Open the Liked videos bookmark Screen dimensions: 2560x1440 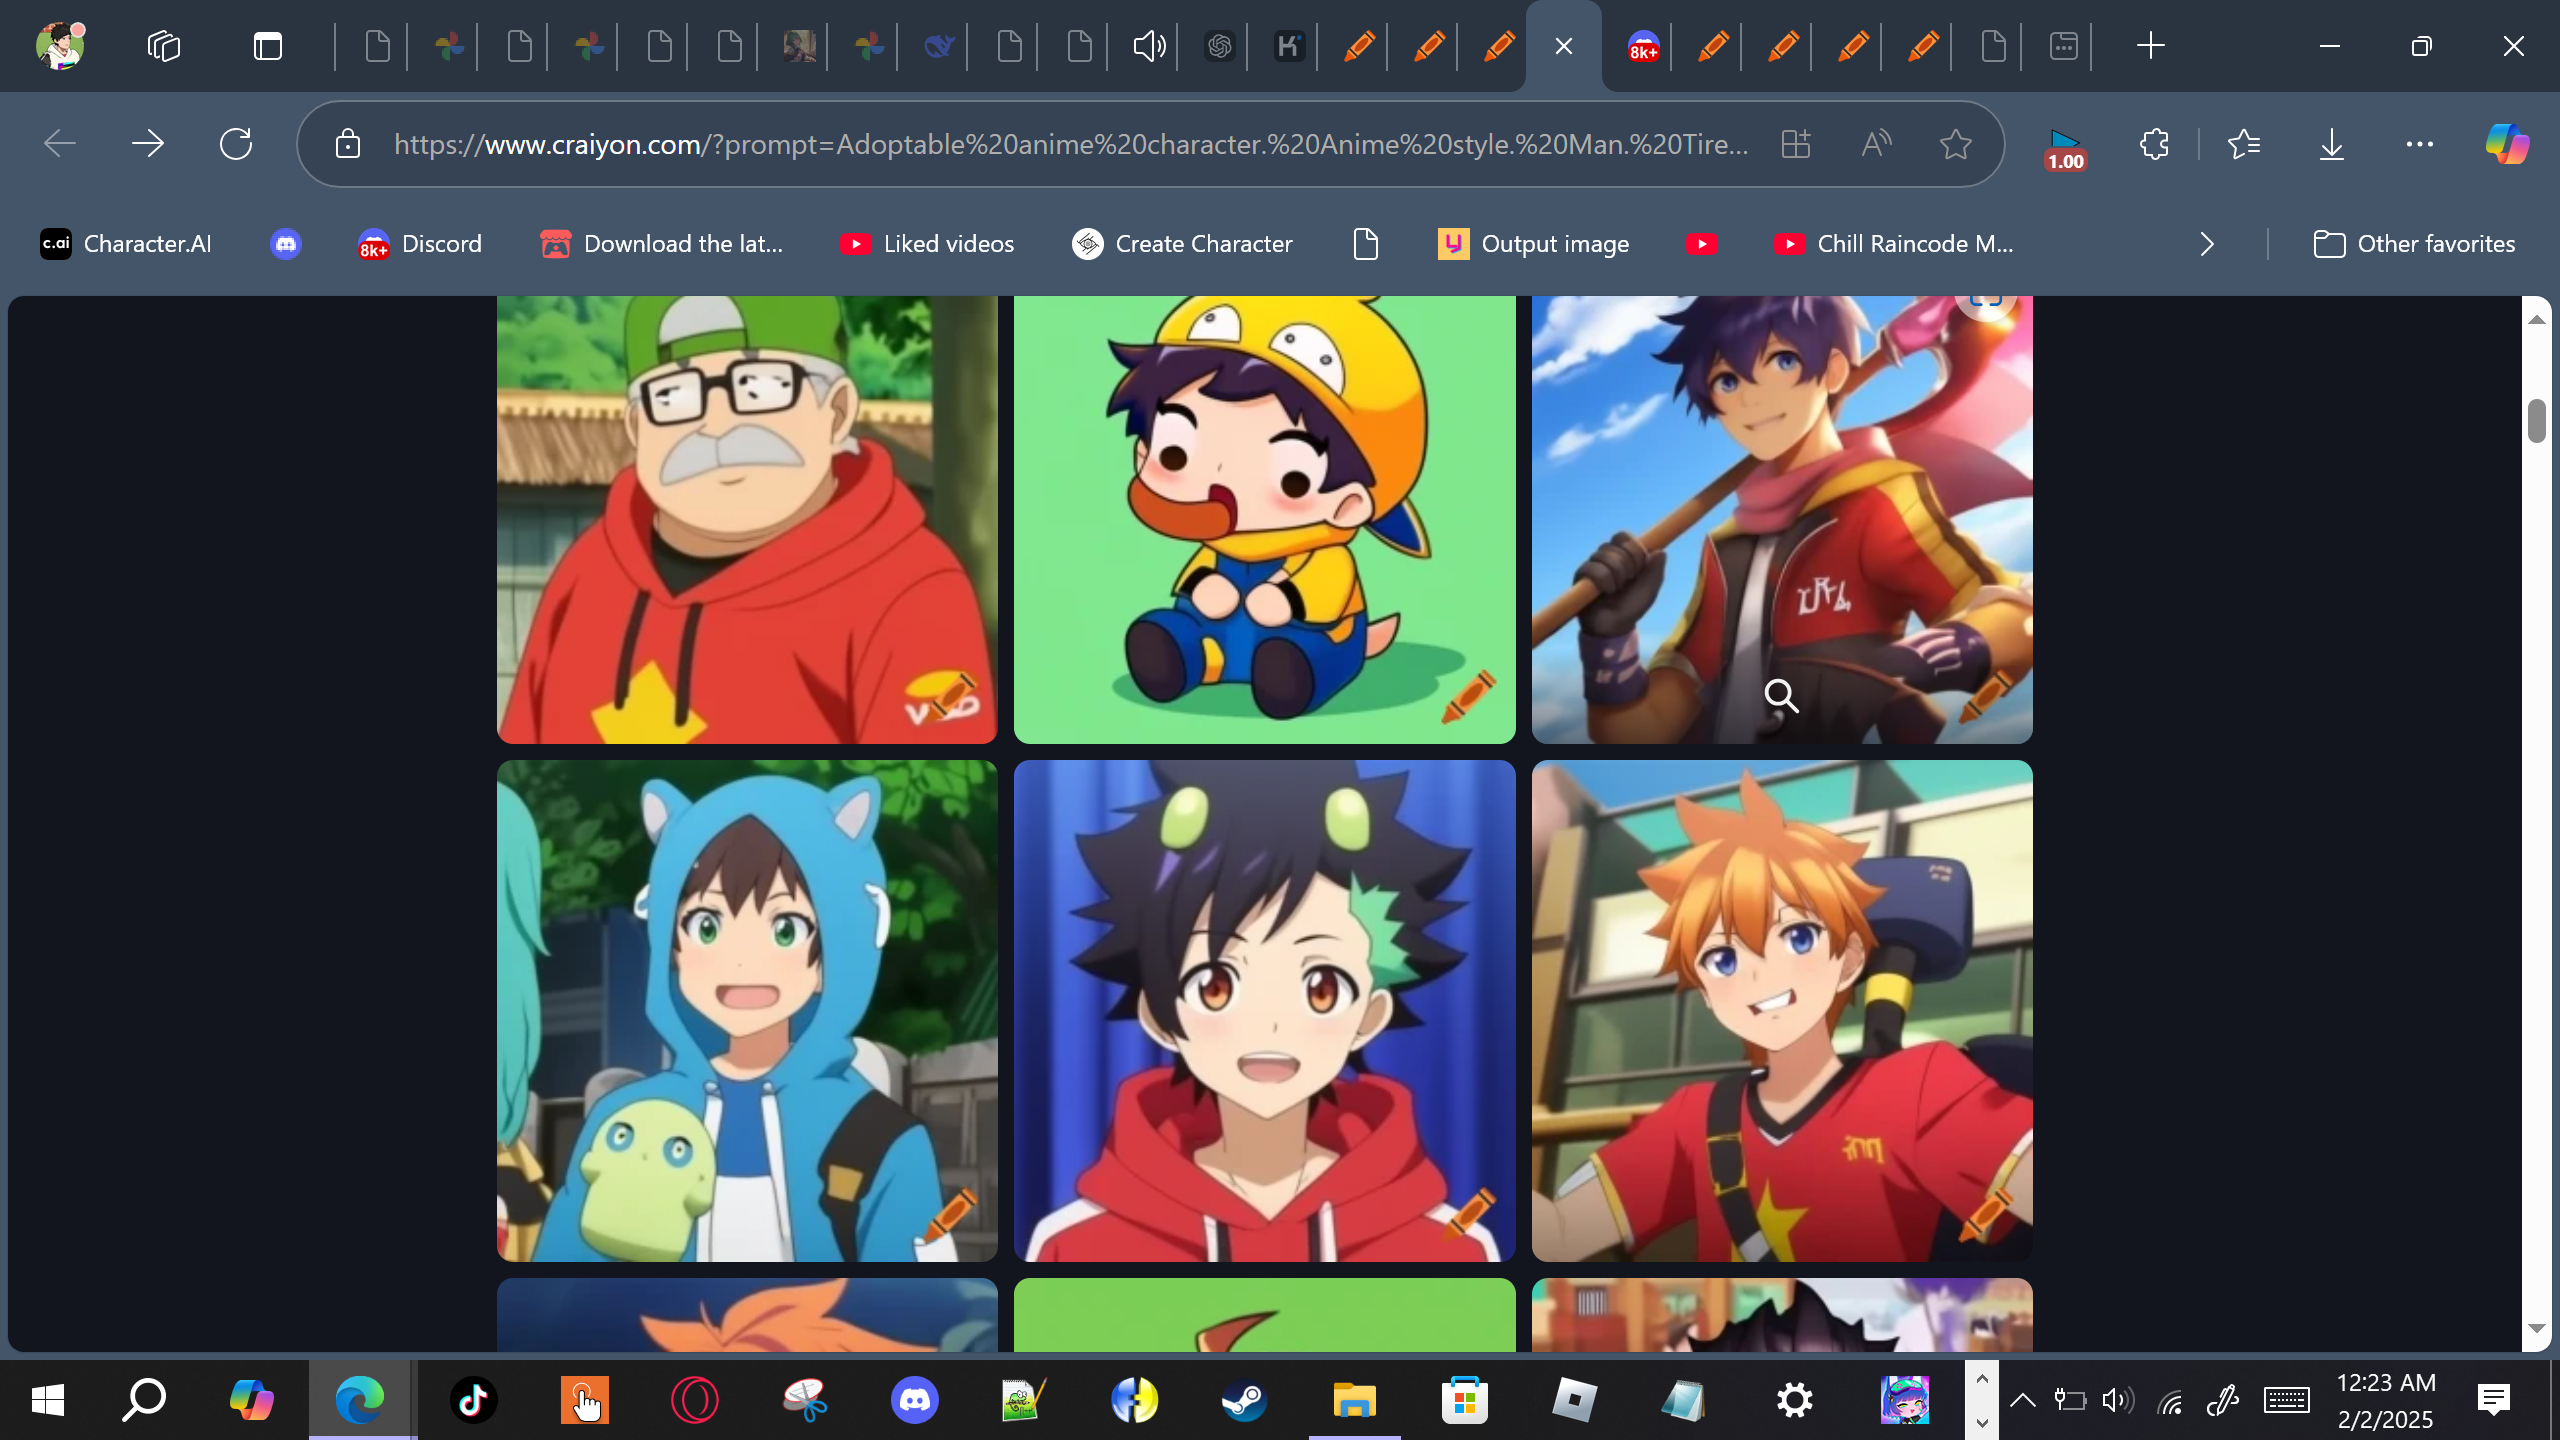927,244
